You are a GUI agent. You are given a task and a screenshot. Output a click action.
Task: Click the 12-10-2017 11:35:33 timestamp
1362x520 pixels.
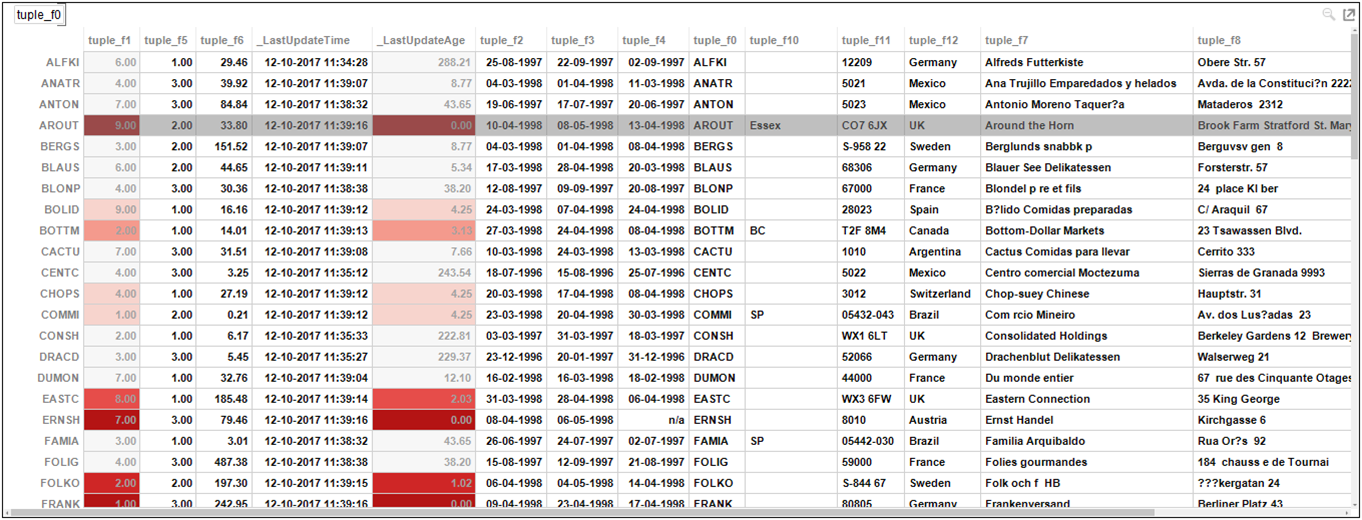click(x=312, y=336)
